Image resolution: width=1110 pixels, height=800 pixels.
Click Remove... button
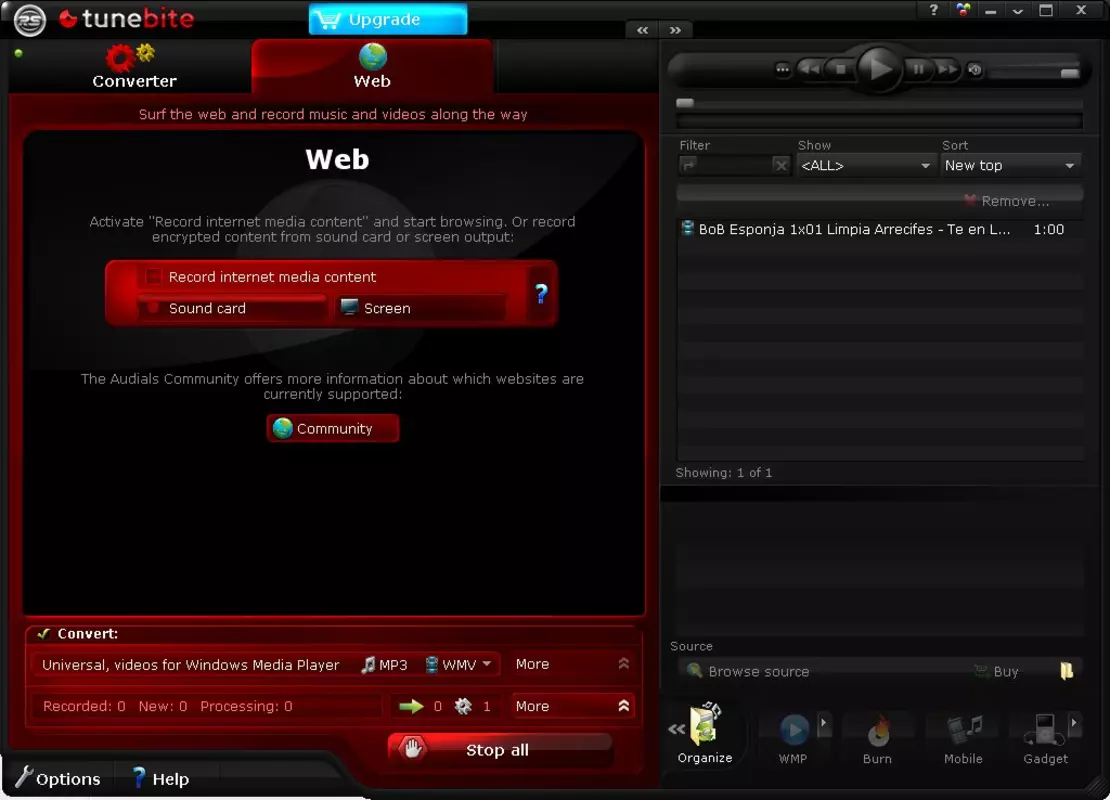coord(1005,200)
